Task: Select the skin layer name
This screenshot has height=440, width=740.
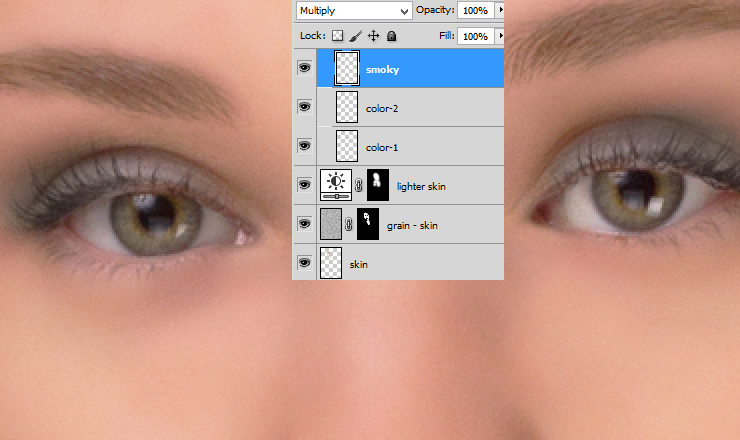Action: 359,264
